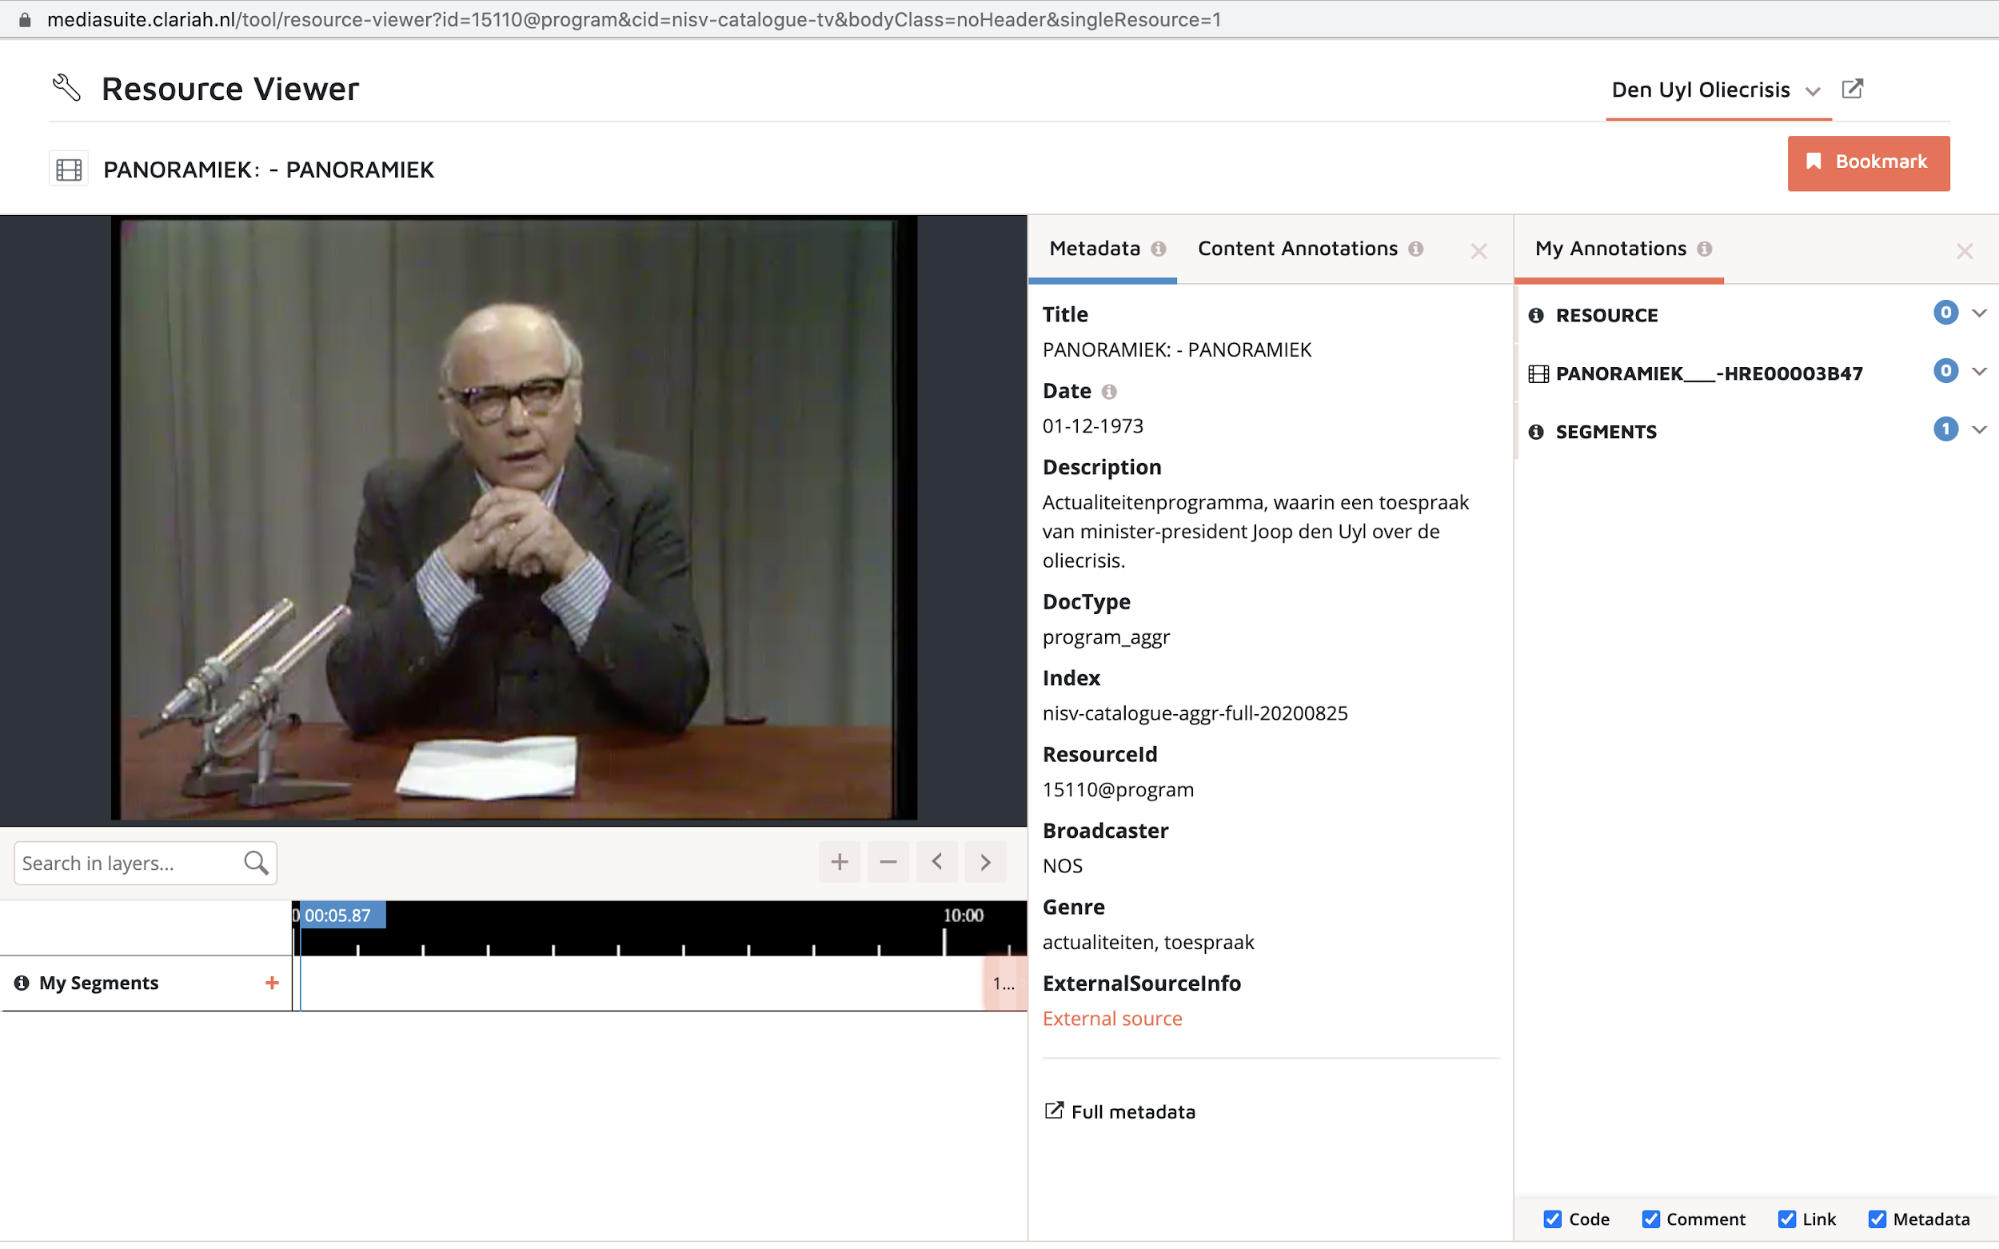
Task: Expand the RESOURCE annotations section
Action: 1979,314
